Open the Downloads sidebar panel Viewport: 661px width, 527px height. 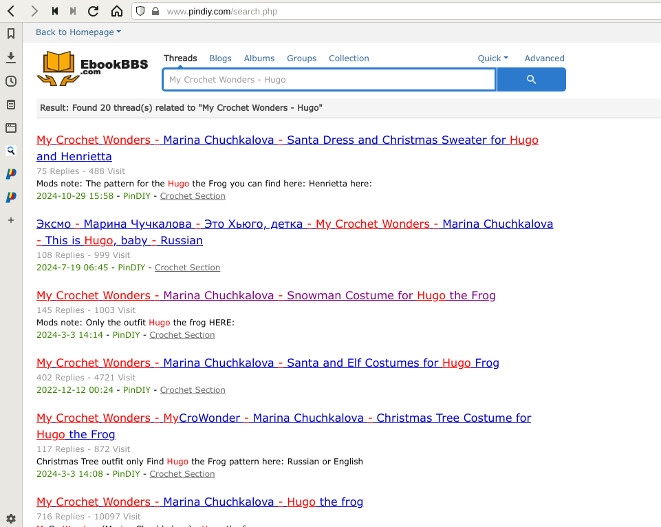(x=11, y=57)
